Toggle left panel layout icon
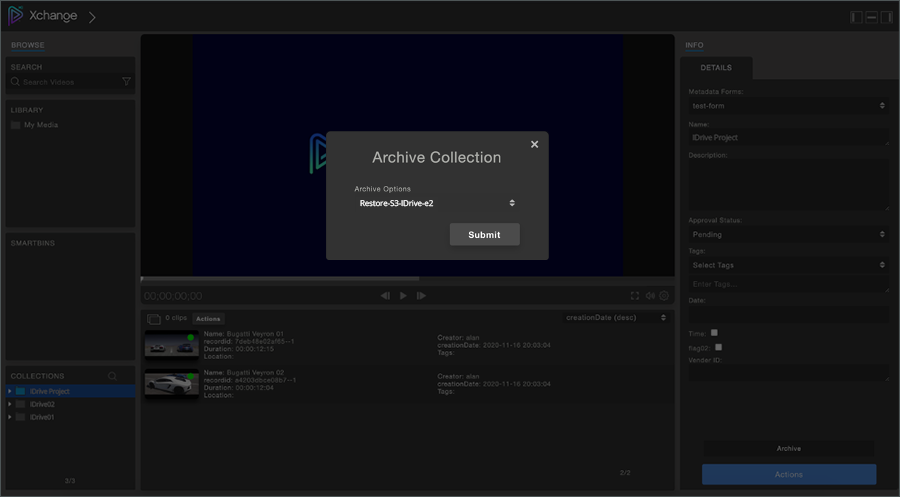The height and width of the screenshot is (497, 900). 856,17
